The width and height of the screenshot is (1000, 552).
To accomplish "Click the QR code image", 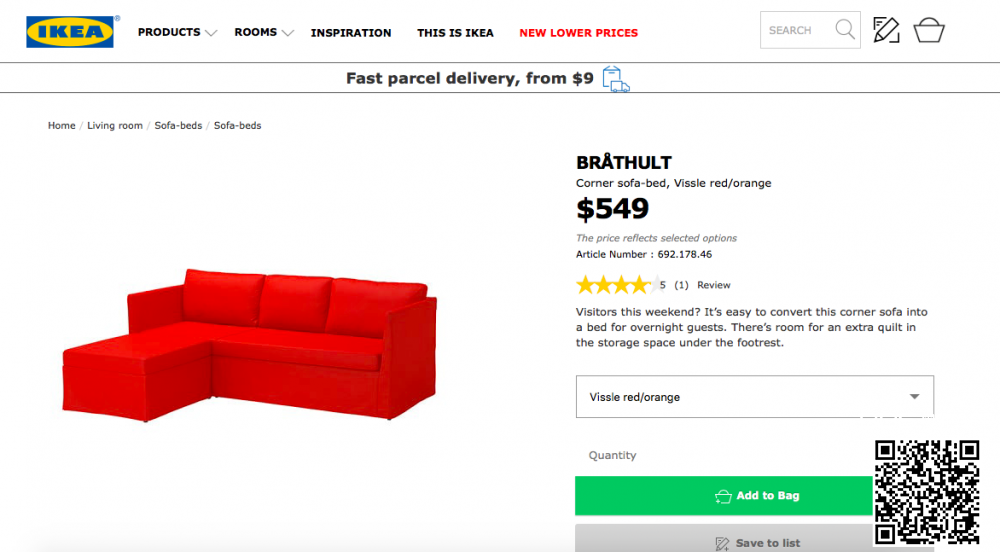I will click(x=927, y=492).
